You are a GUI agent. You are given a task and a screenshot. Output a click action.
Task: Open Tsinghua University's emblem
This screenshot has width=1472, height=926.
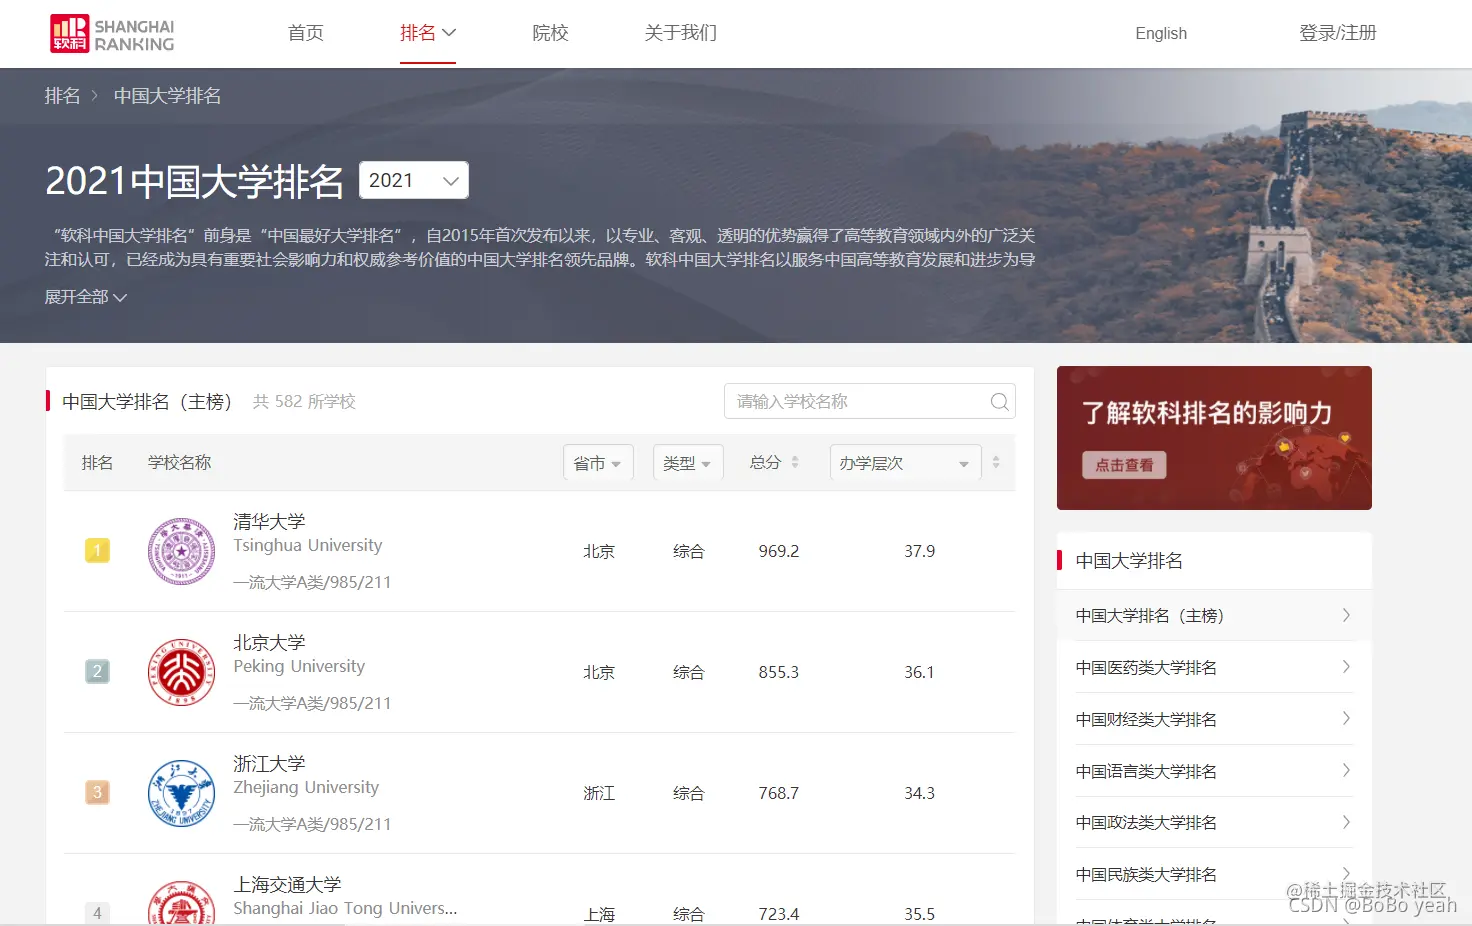(181, 551)
